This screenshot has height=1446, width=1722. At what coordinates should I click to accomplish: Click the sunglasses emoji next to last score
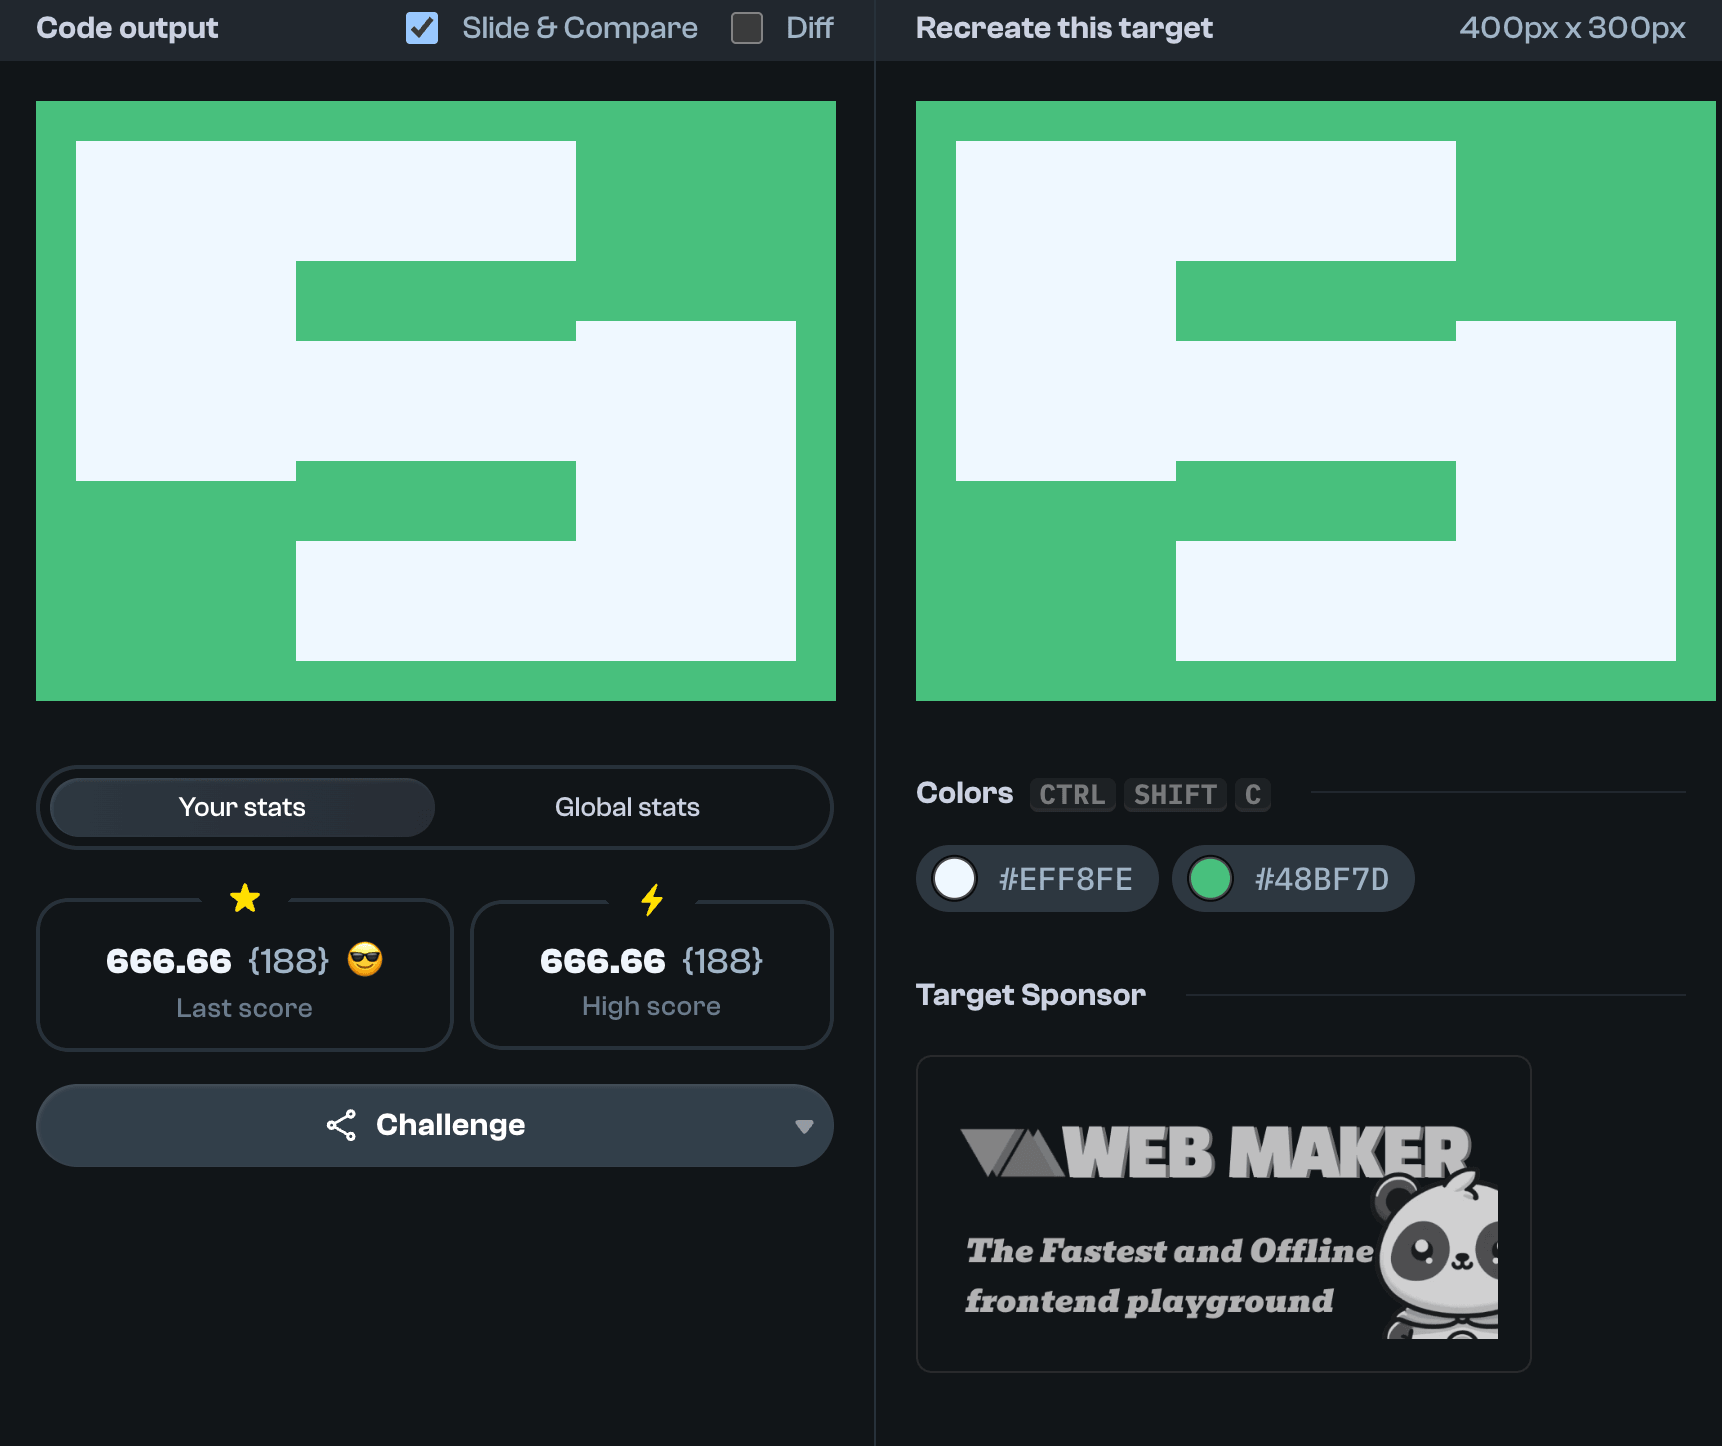365,960
